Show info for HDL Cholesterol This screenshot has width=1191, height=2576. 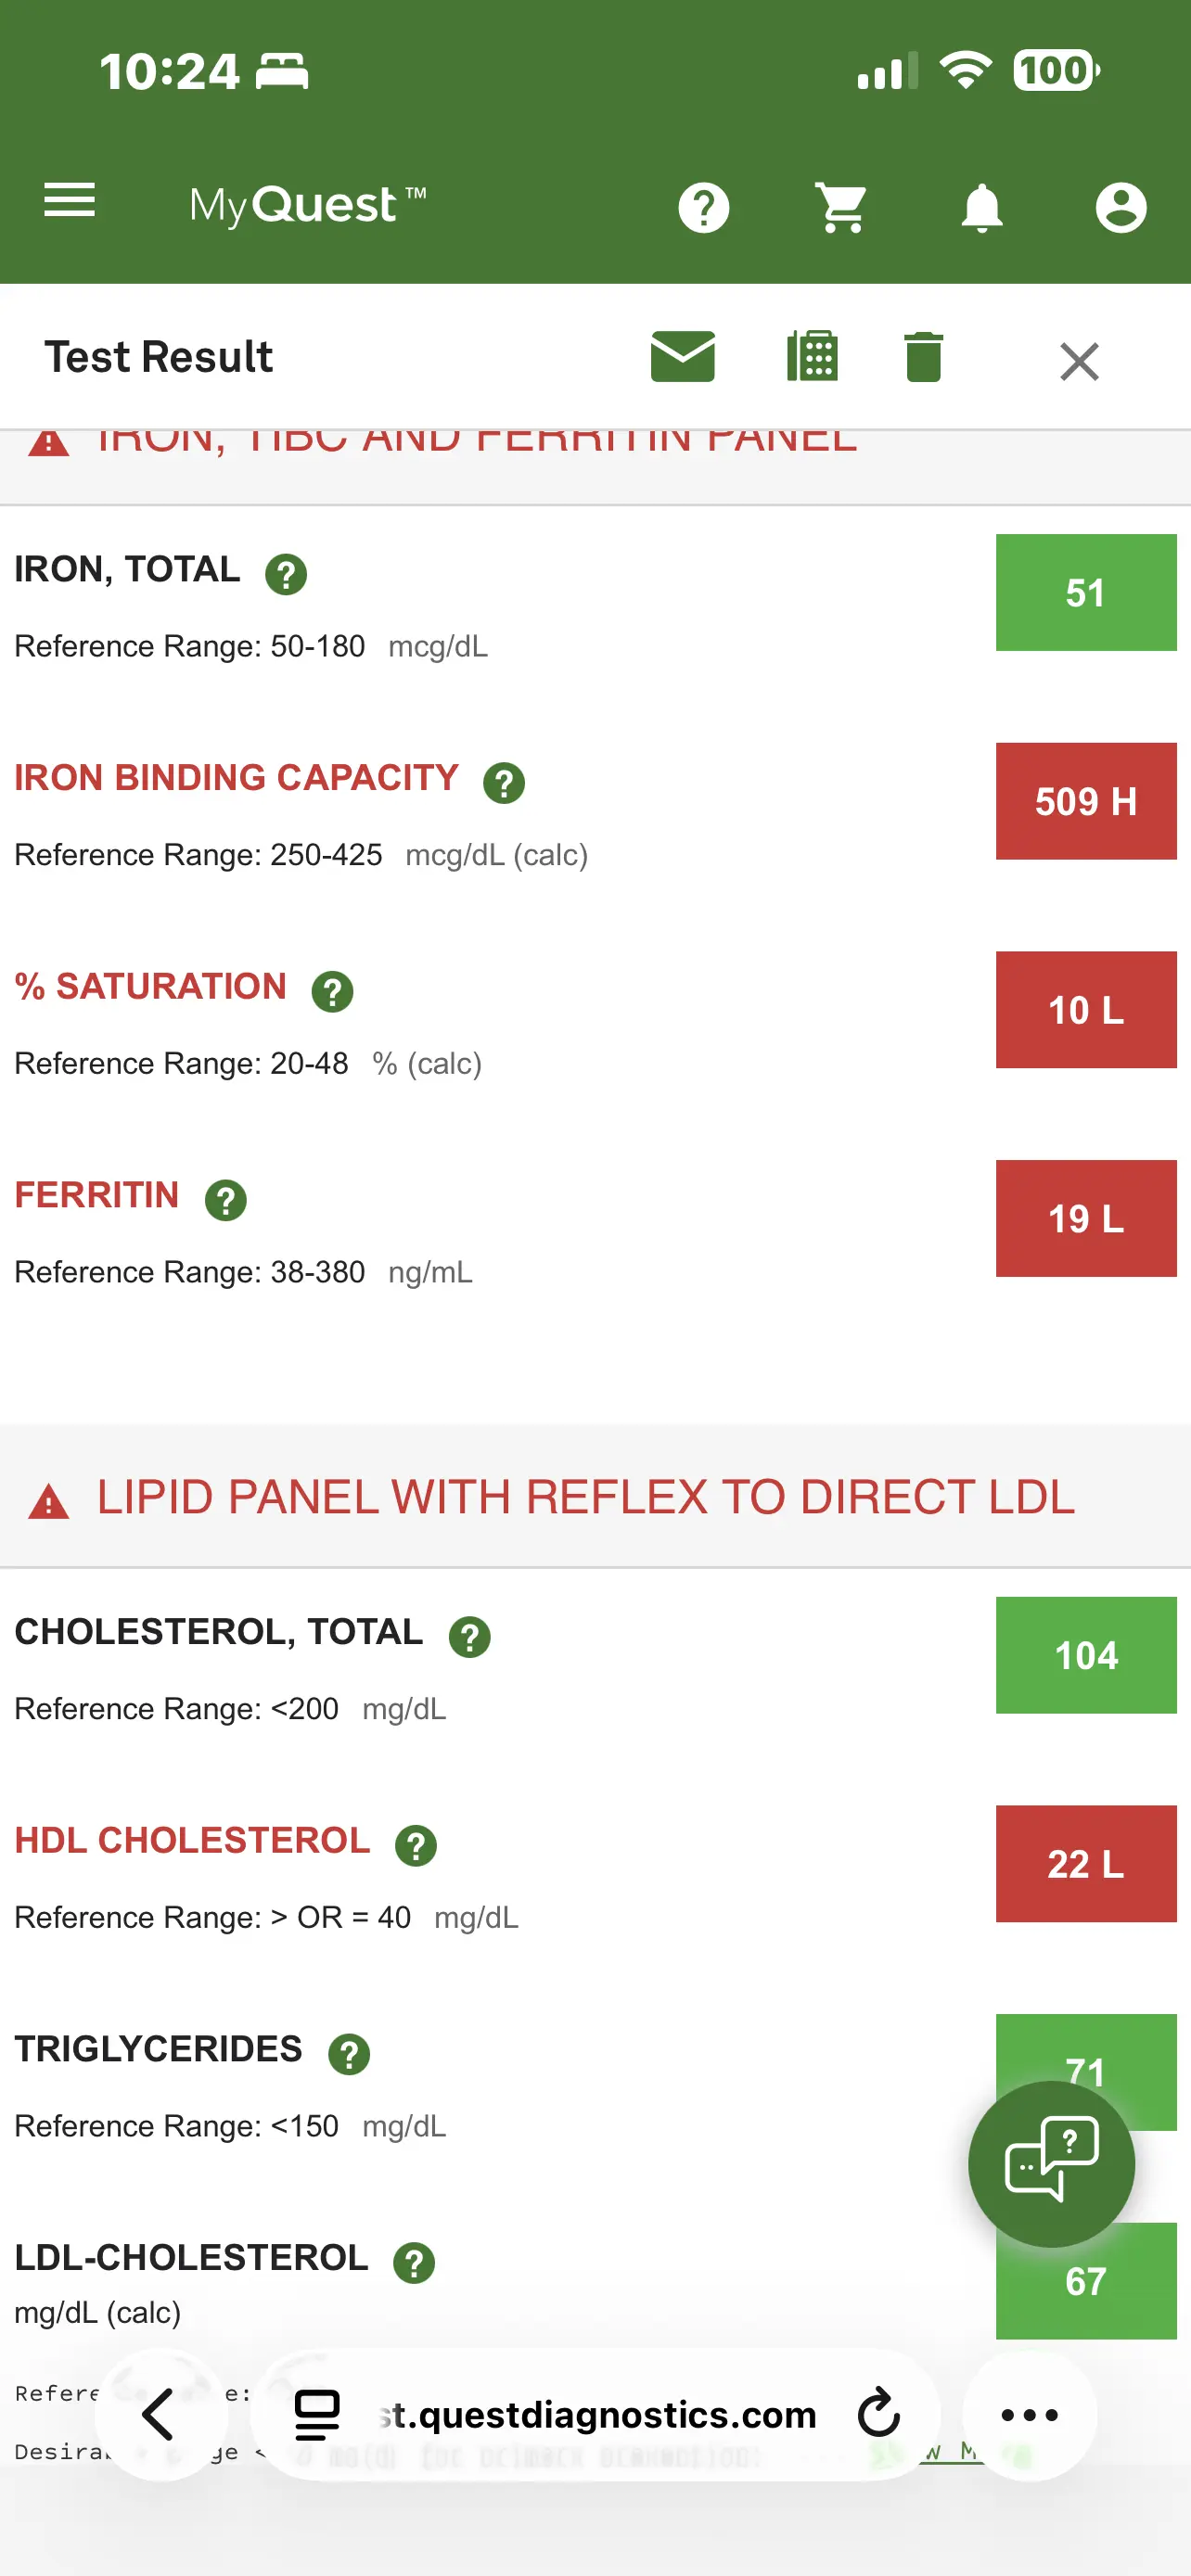point(416,1846)
